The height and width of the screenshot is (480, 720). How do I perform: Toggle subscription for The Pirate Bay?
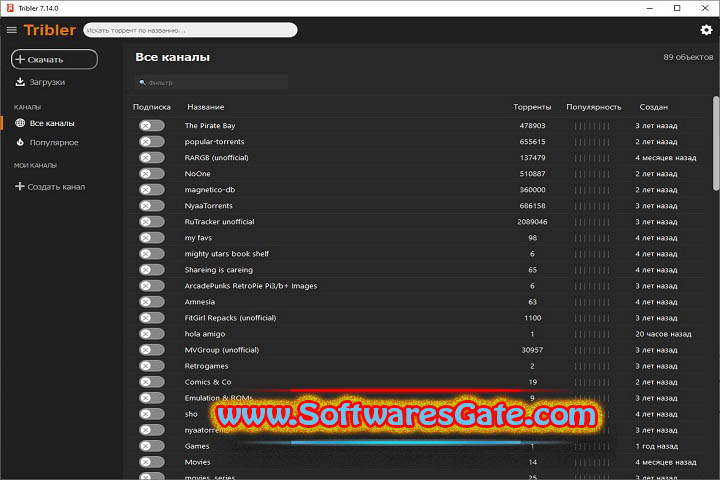[152, 125]
